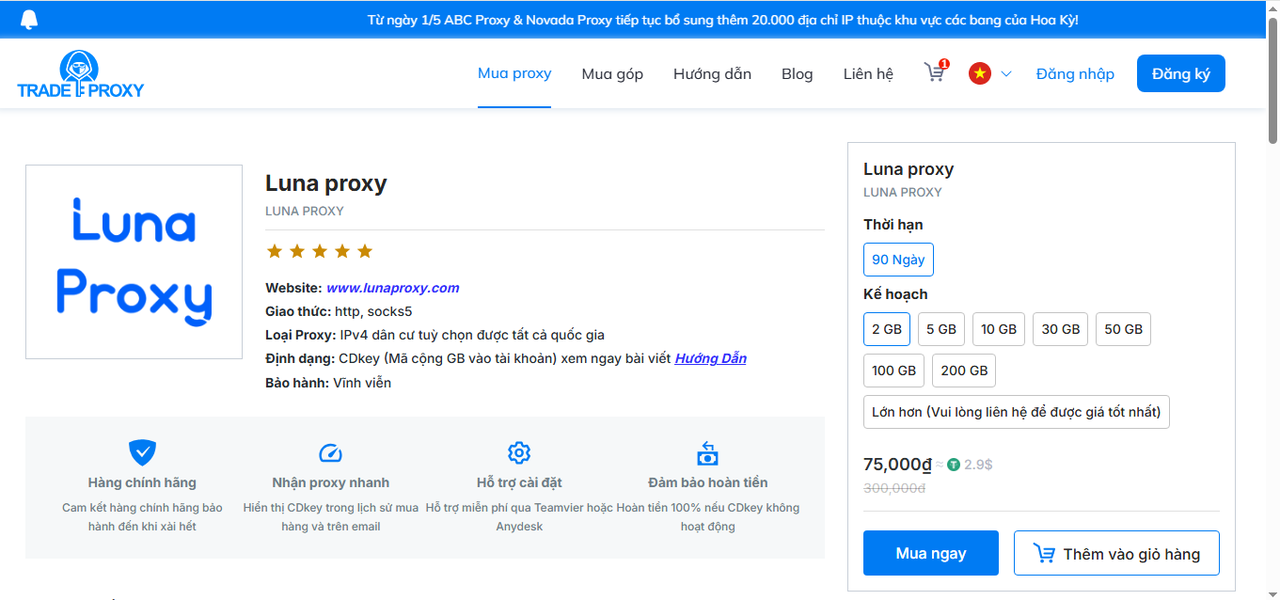
Task: Click the Hàng chính hãng shield icon
Action: [x=142, y=453]
